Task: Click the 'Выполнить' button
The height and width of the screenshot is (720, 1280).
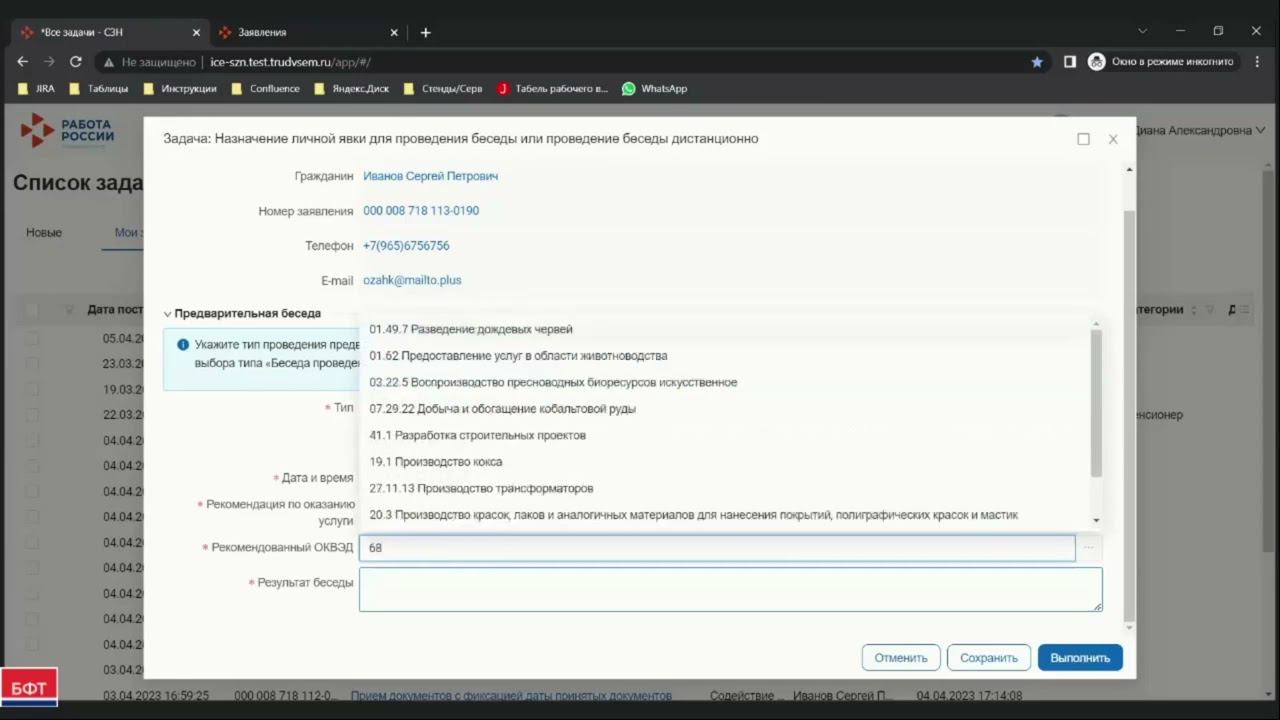Action: point(1080,658)
